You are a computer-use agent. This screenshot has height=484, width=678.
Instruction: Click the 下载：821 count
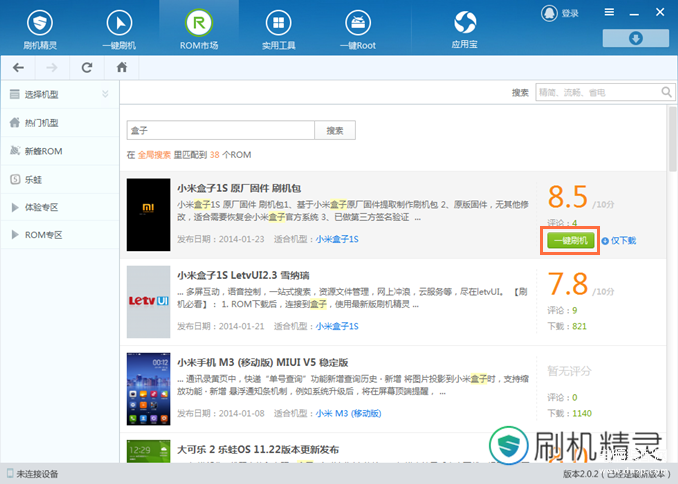pos(567,326)
